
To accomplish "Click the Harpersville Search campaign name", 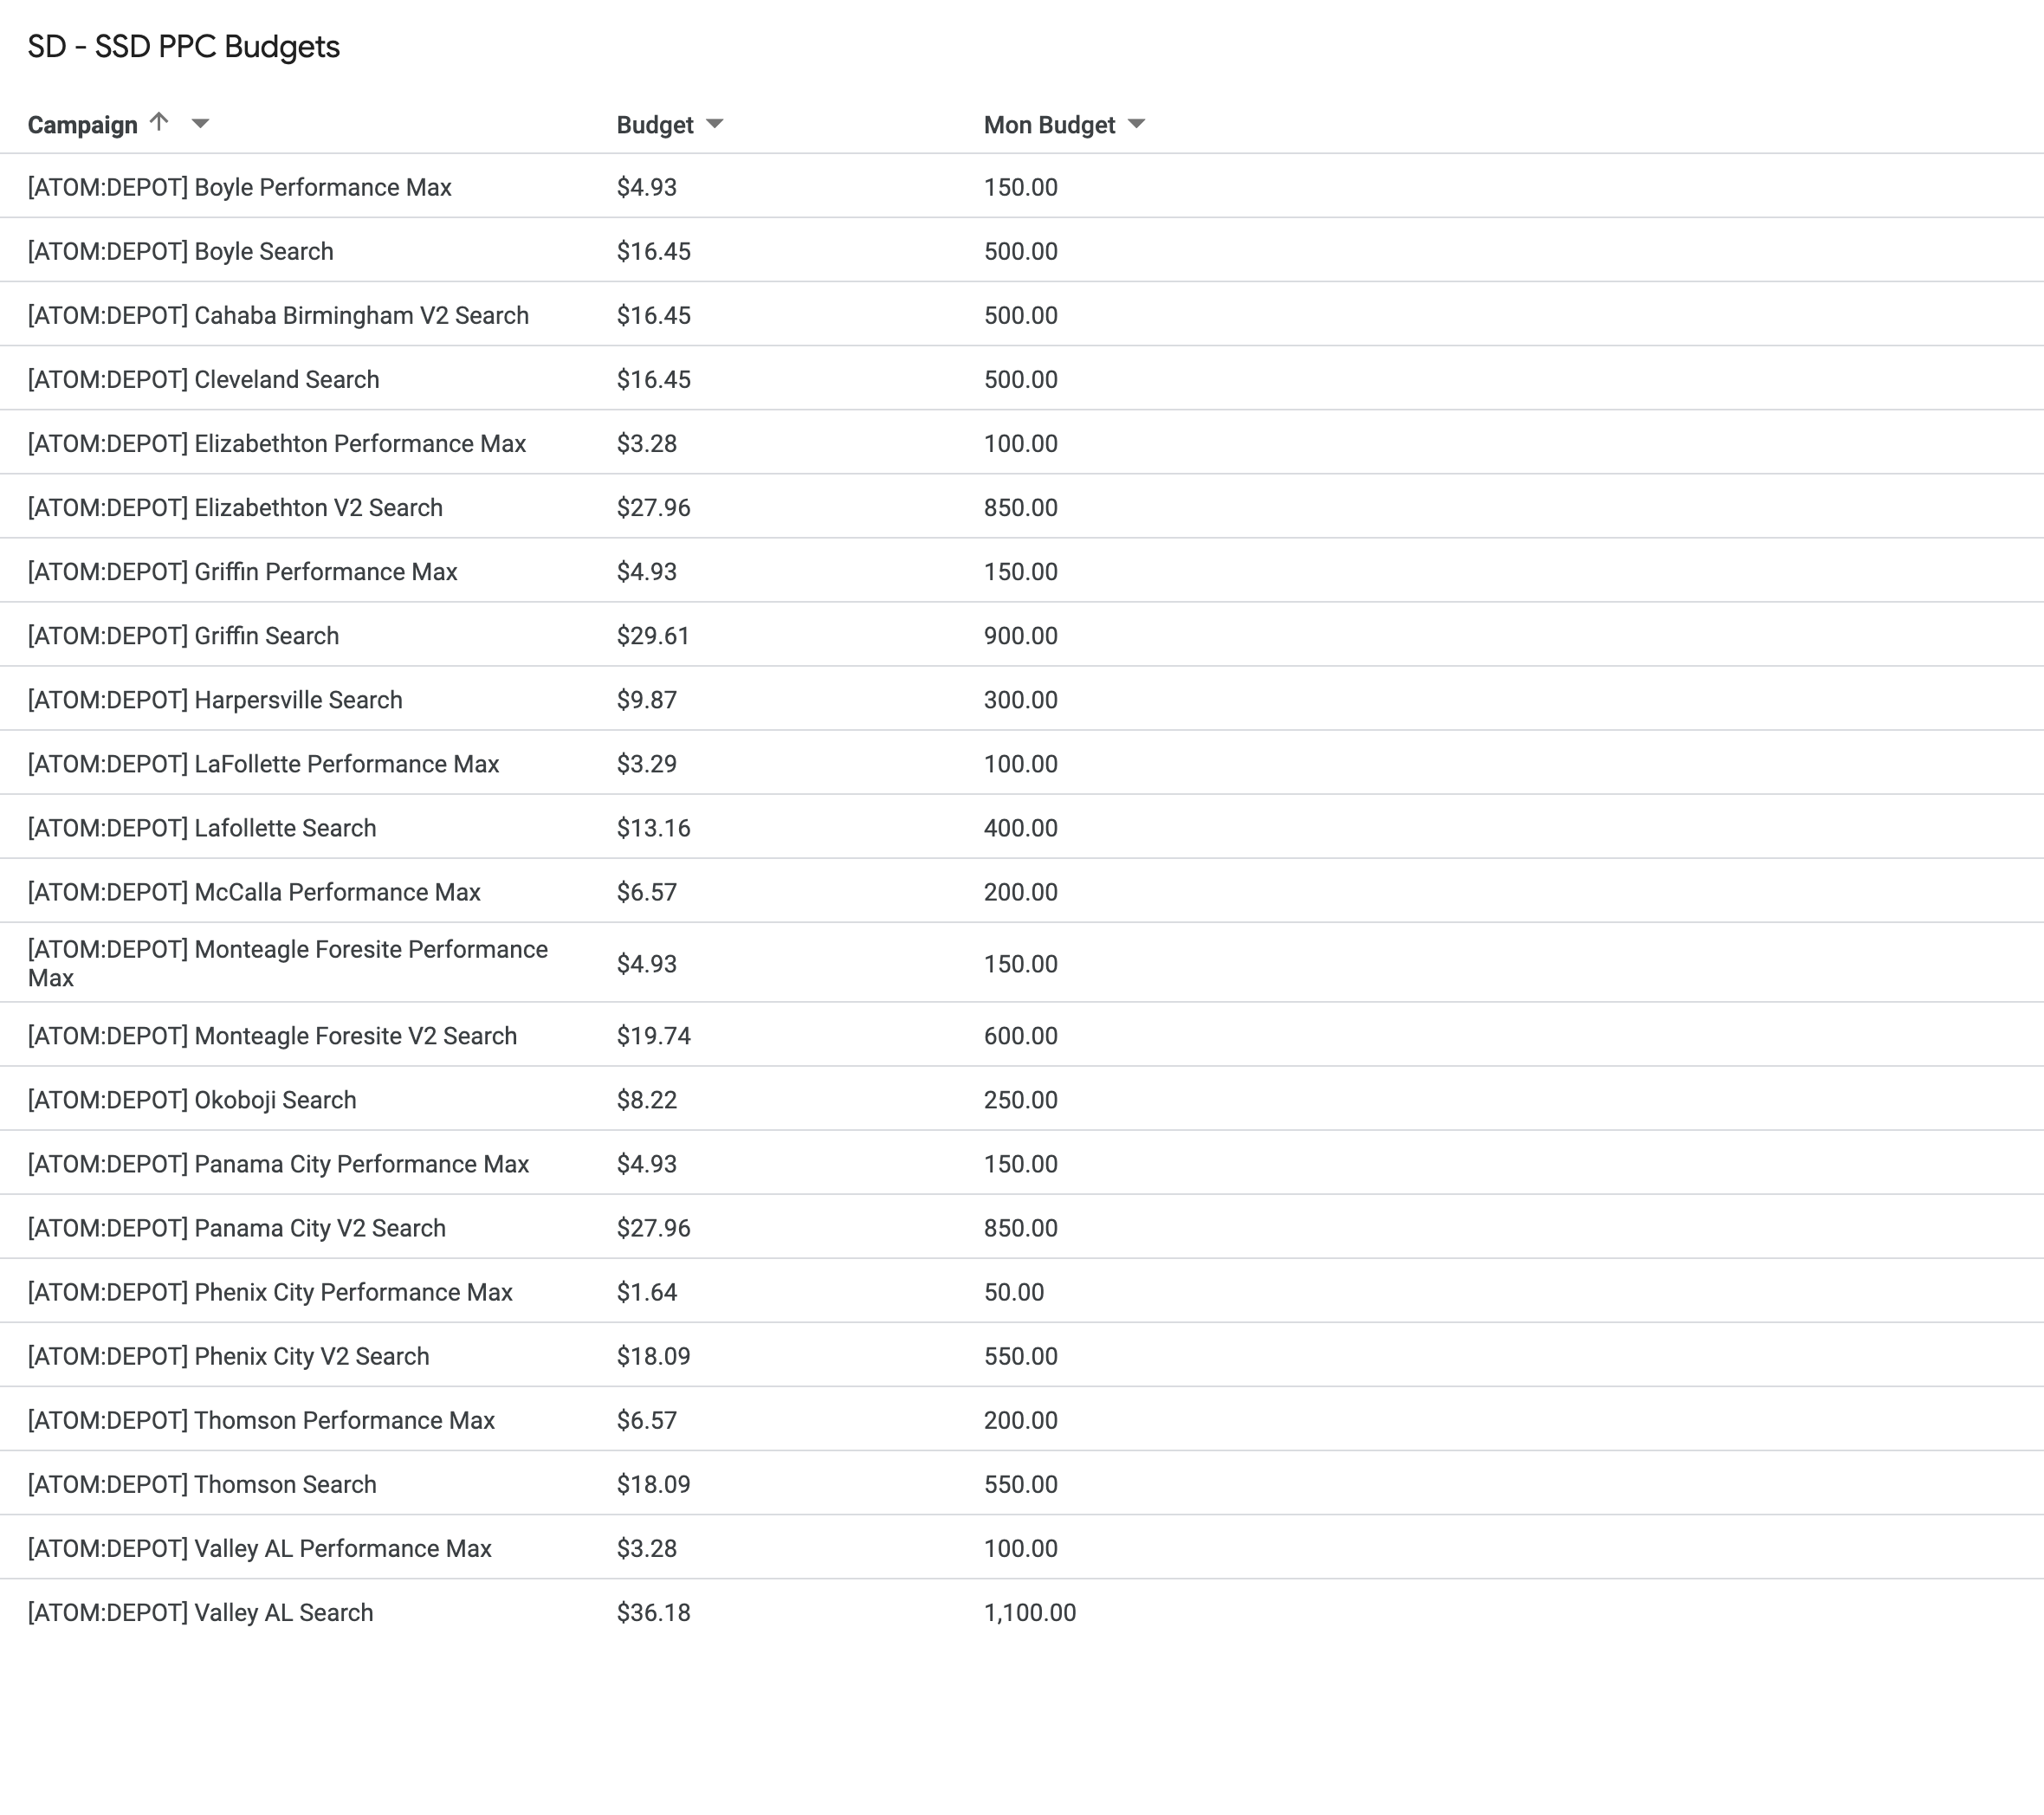I will click(x=215, y=699).
